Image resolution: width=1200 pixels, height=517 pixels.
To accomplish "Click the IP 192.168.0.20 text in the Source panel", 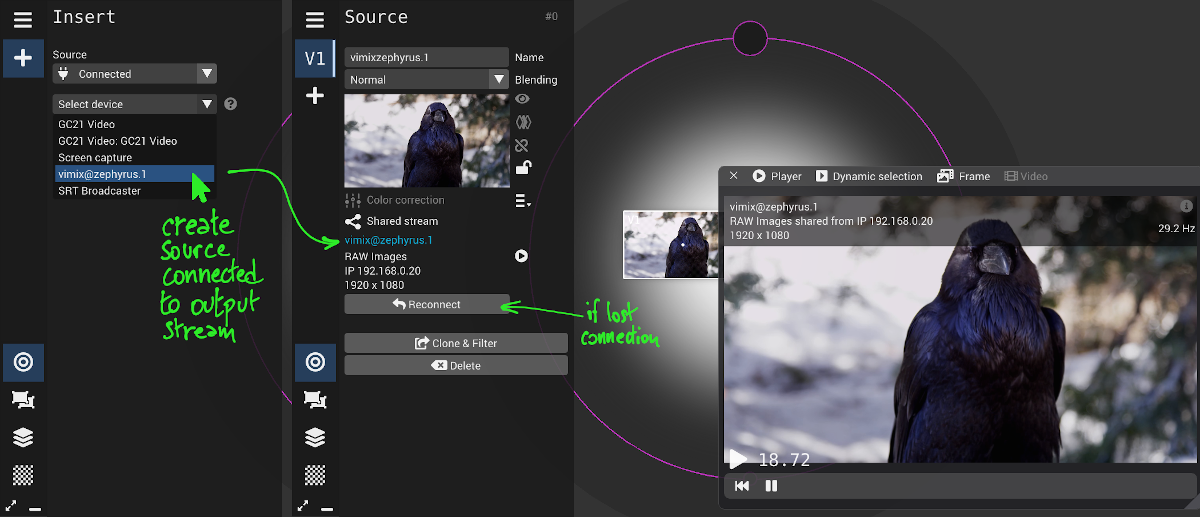I will click(383, 271).
